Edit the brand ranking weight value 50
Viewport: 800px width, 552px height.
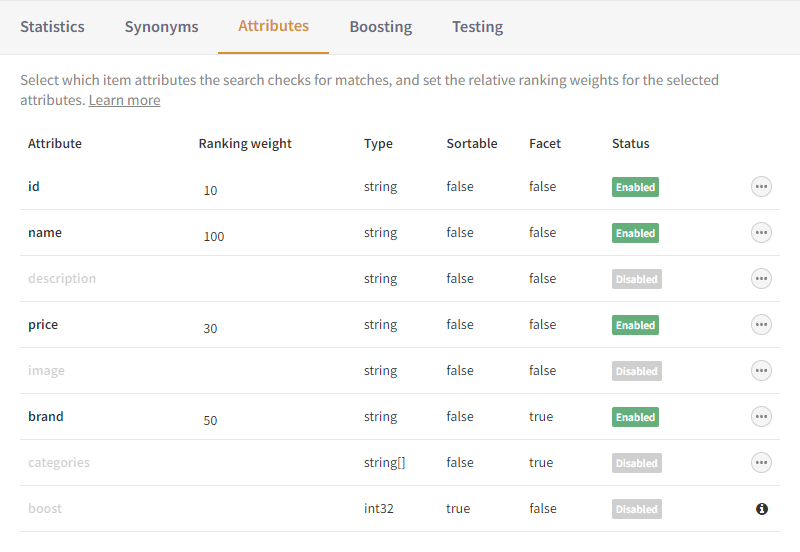click(210, 421)
